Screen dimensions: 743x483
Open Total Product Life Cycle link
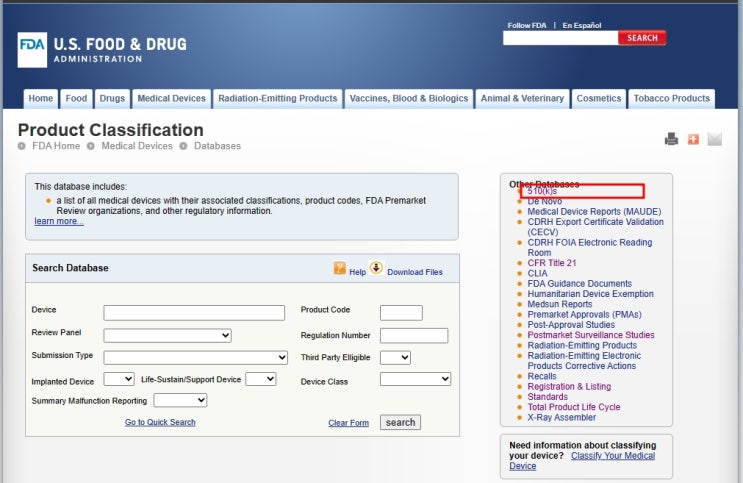click(574, 407)
